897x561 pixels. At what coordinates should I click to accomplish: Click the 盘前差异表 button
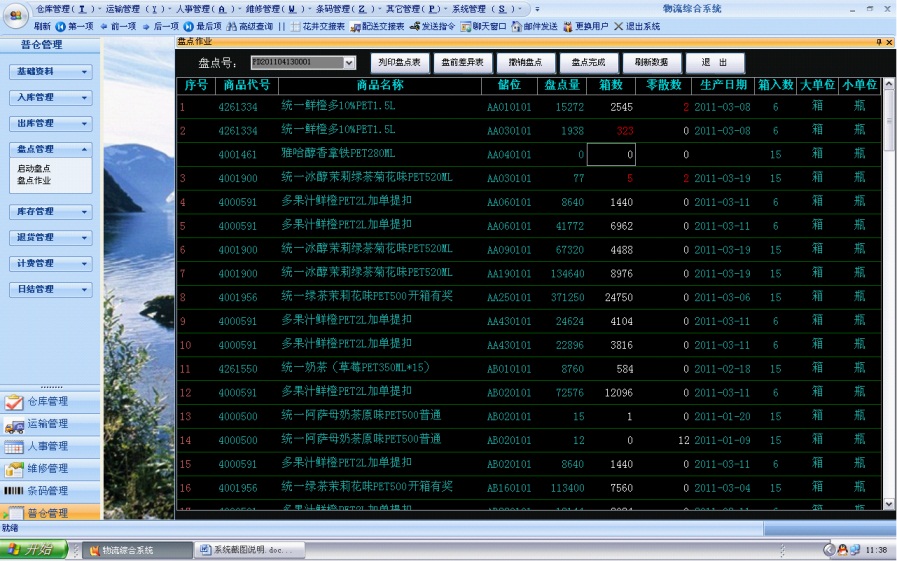pyautogui.click(x=462, y=62)
